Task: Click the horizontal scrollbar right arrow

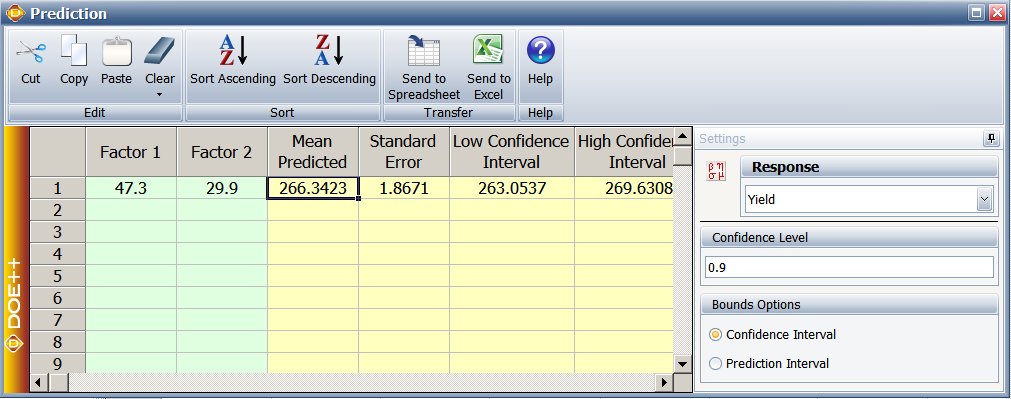Action: (x=665, y=383)
